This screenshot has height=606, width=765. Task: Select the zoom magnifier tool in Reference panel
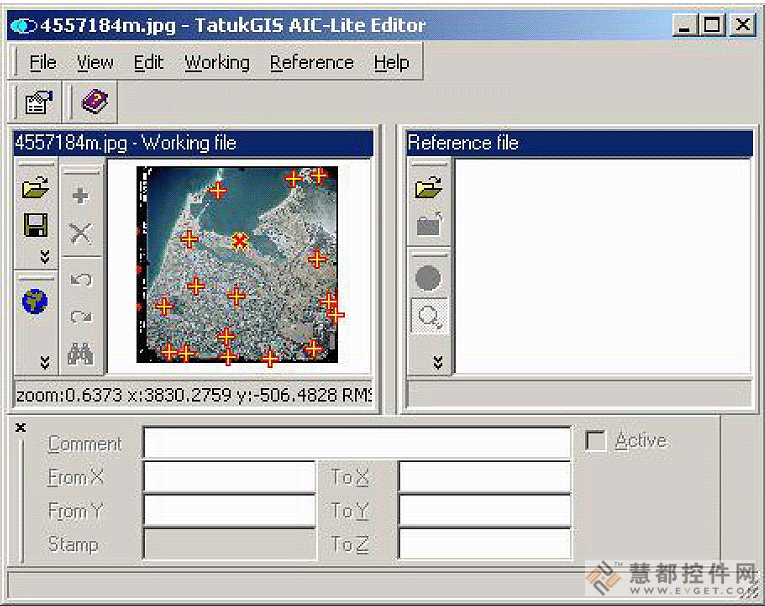429,316
